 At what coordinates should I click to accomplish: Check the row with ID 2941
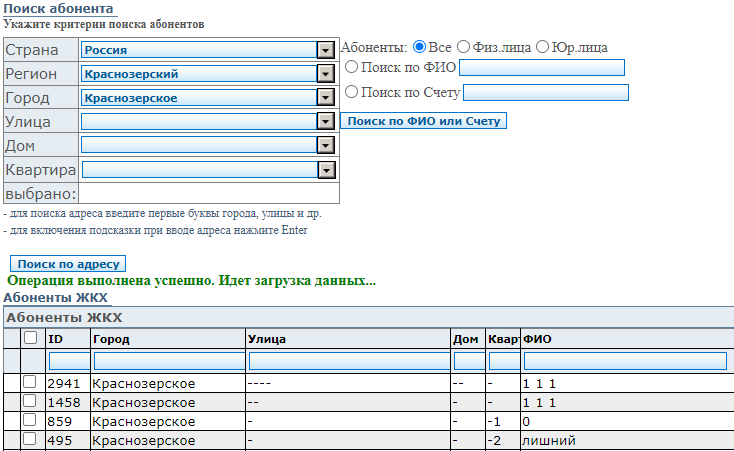30,383
